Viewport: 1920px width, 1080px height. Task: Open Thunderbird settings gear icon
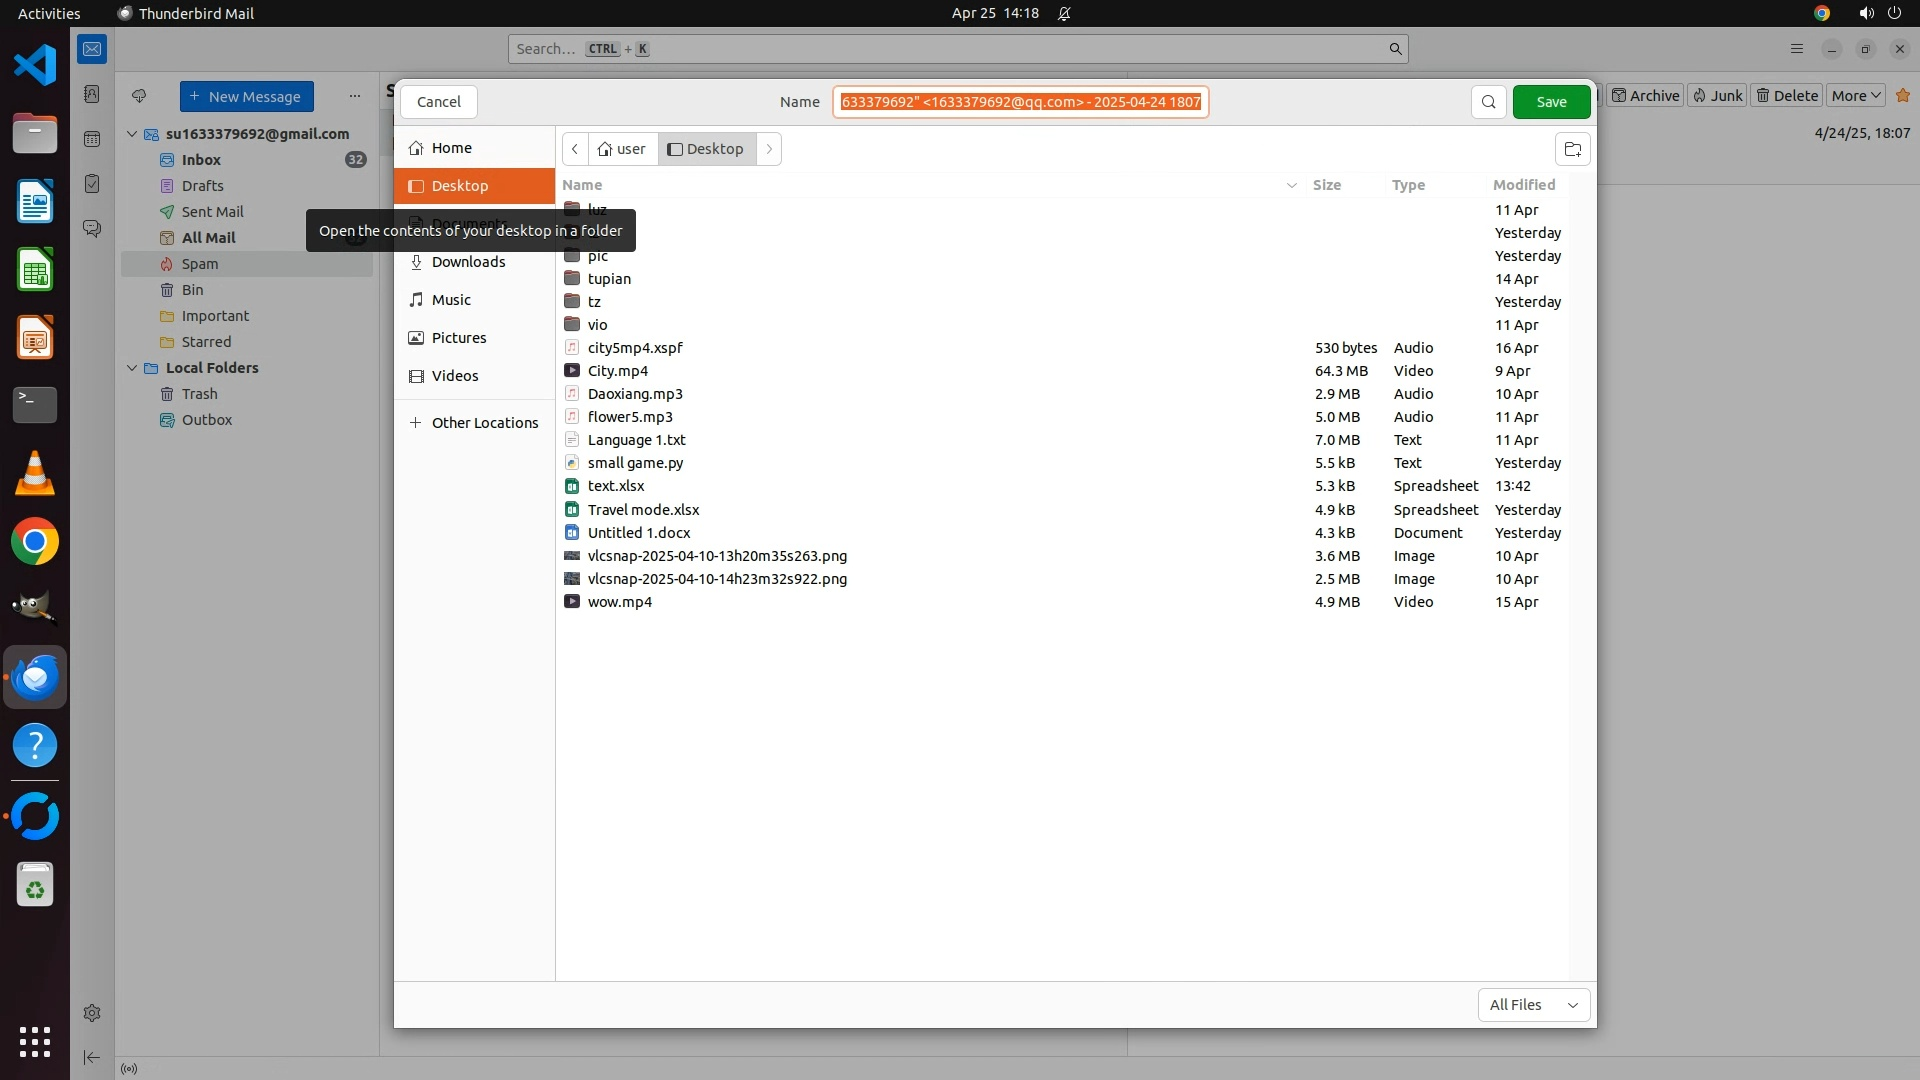(92, 1013)
